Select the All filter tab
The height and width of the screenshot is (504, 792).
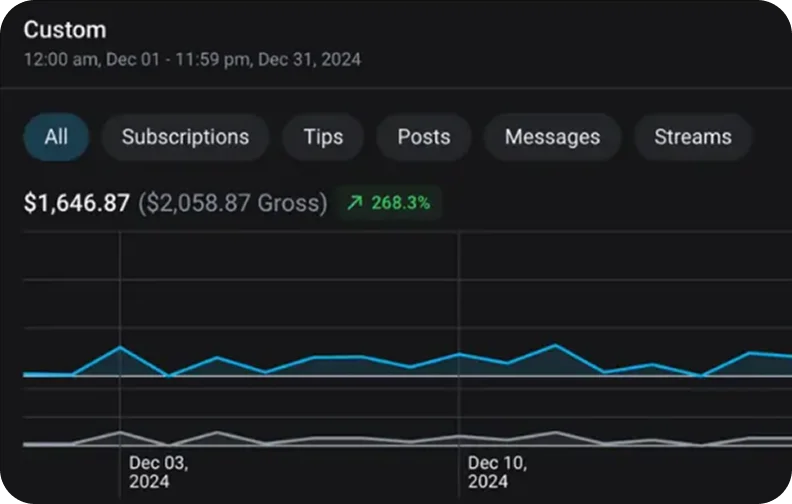pyautogui.click(x=56, y=137)
